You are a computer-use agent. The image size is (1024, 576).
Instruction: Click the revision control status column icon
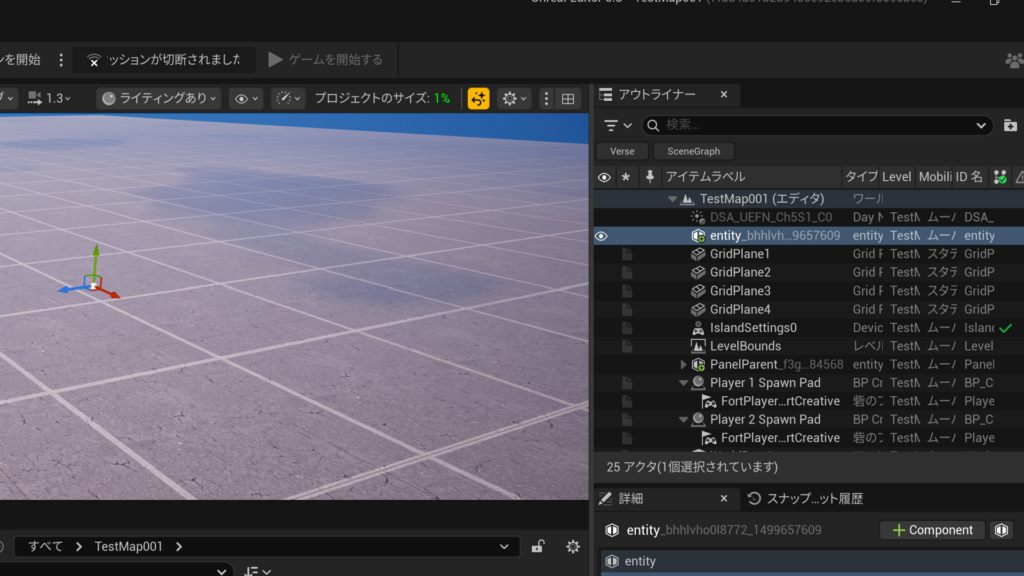999,177
